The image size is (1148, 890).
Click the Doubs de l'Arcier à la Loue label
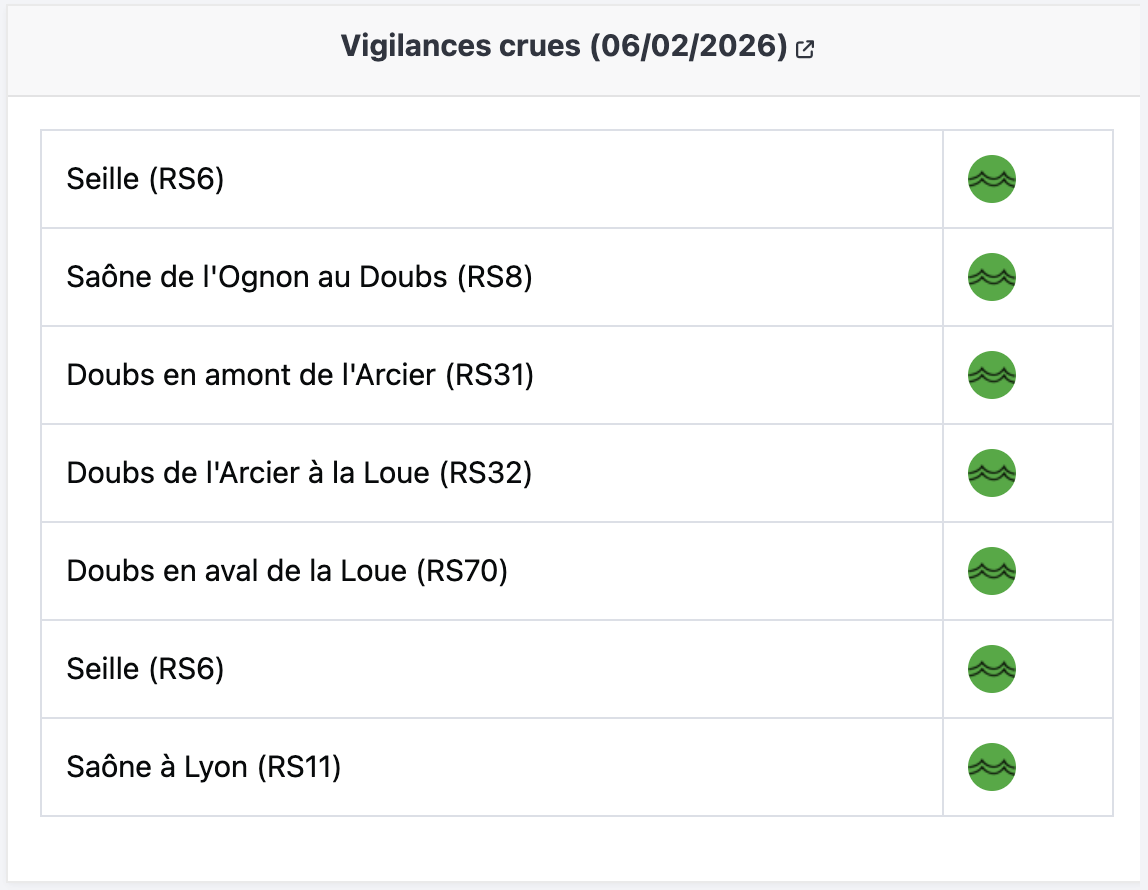pos(299,474)
